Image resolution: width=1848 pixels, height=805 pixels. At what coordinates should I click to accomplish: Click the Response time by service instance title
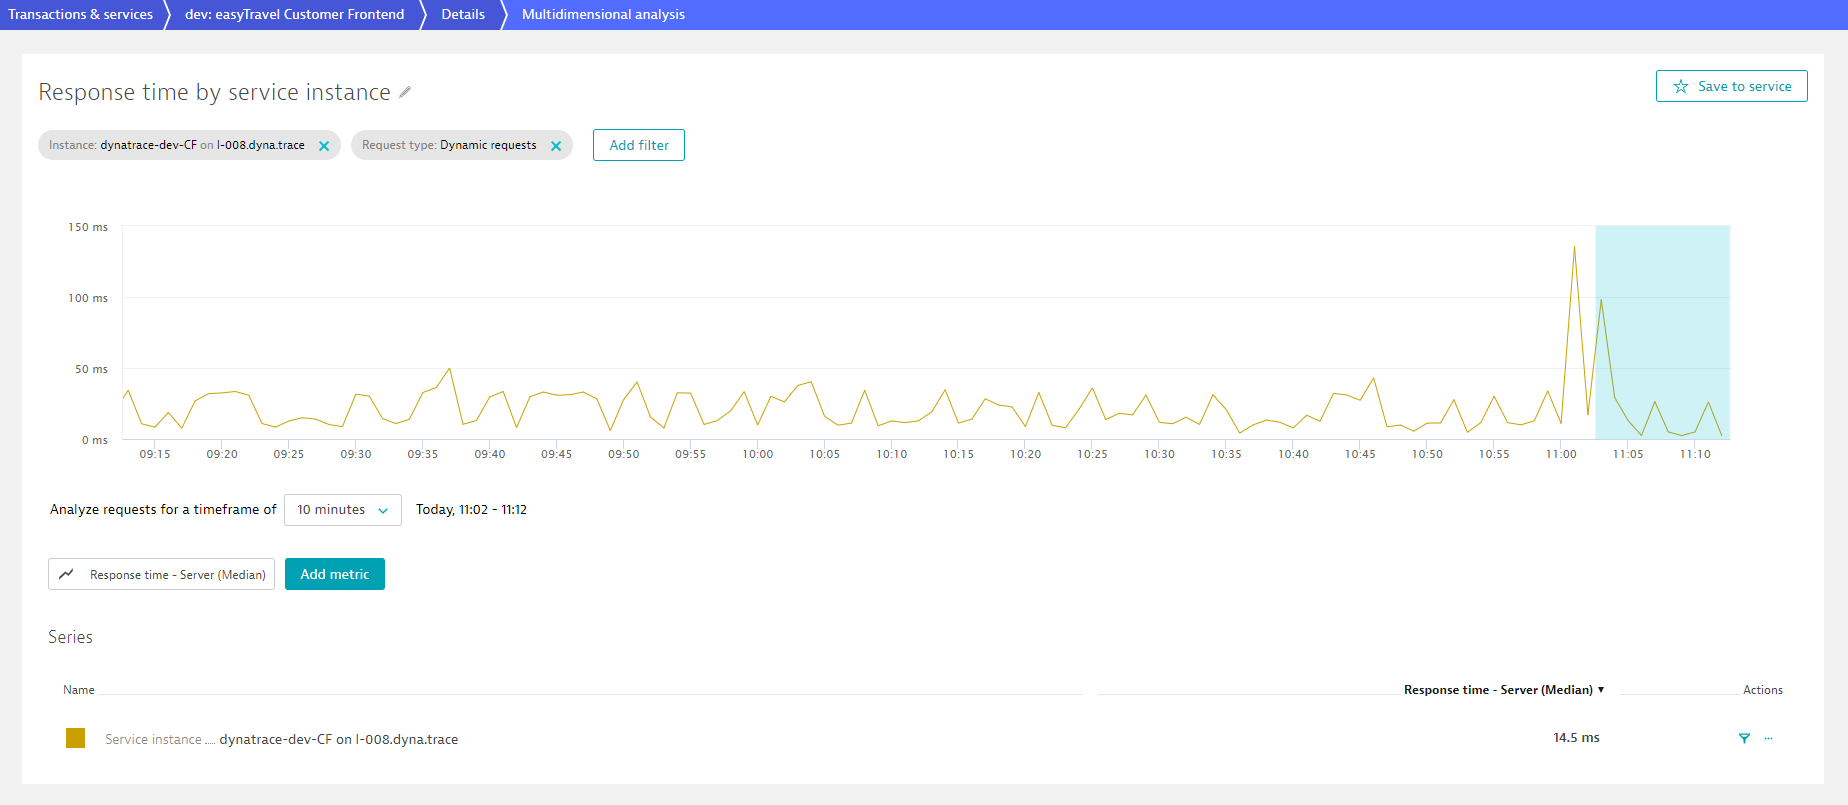point(214,92)
